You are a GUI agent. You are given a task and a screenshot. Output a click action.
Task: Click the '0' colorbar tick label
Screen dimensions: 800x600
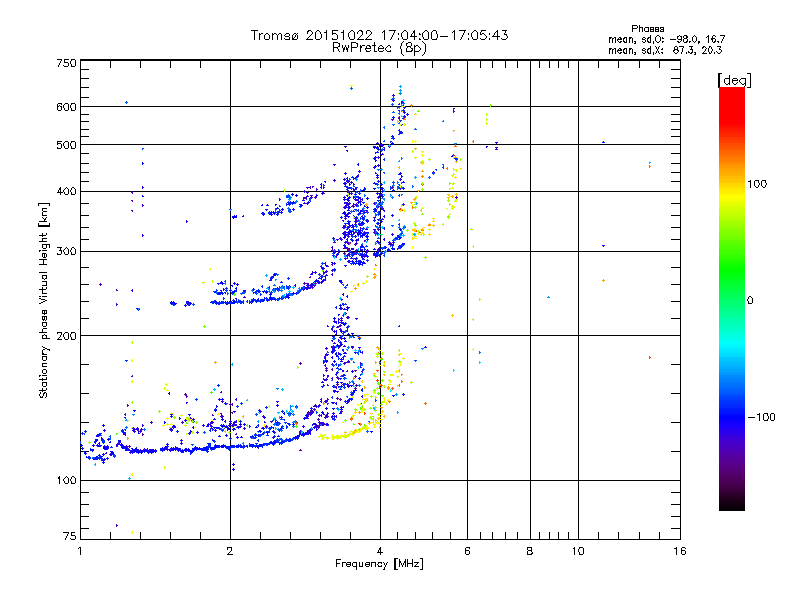tap(750, 301)
